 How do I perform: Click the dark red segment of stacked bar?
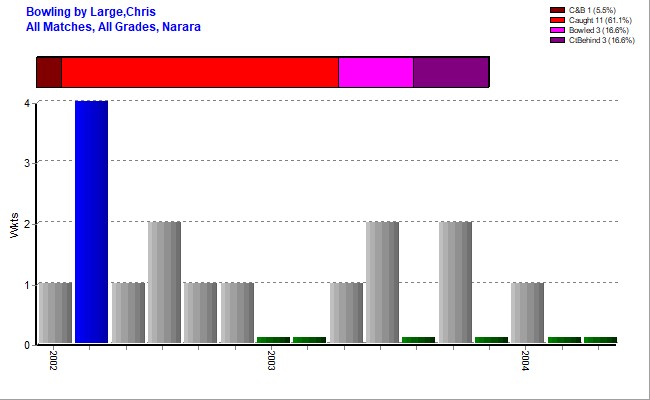pos(49,72)
